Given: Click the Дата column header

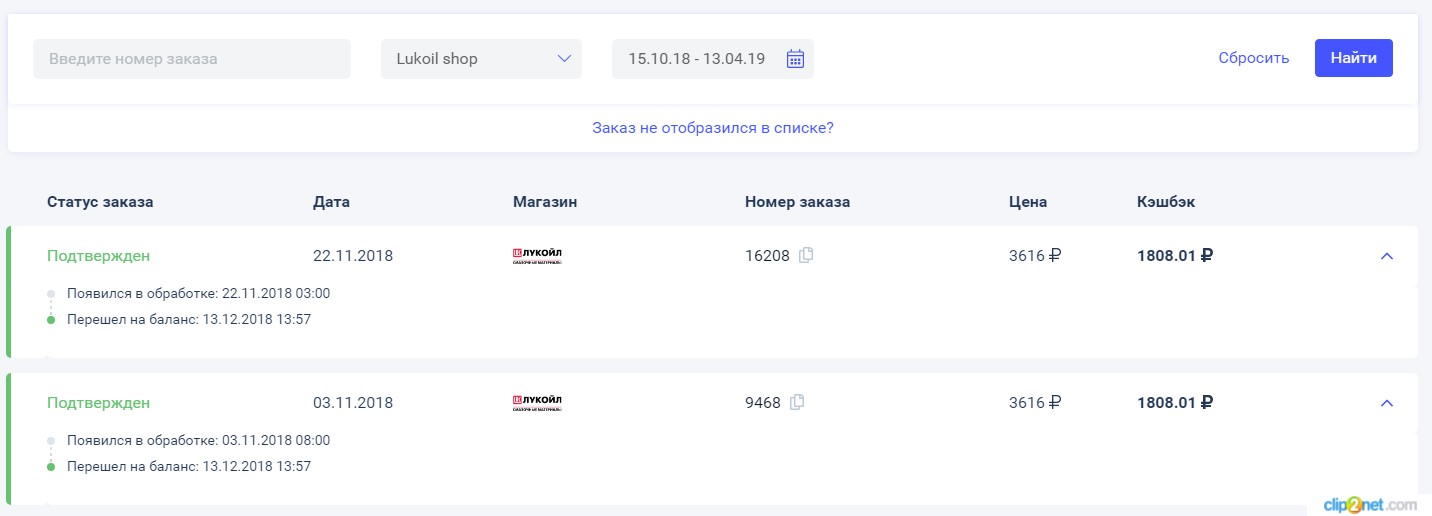Looking at the screenshot, I should [331, 202].
